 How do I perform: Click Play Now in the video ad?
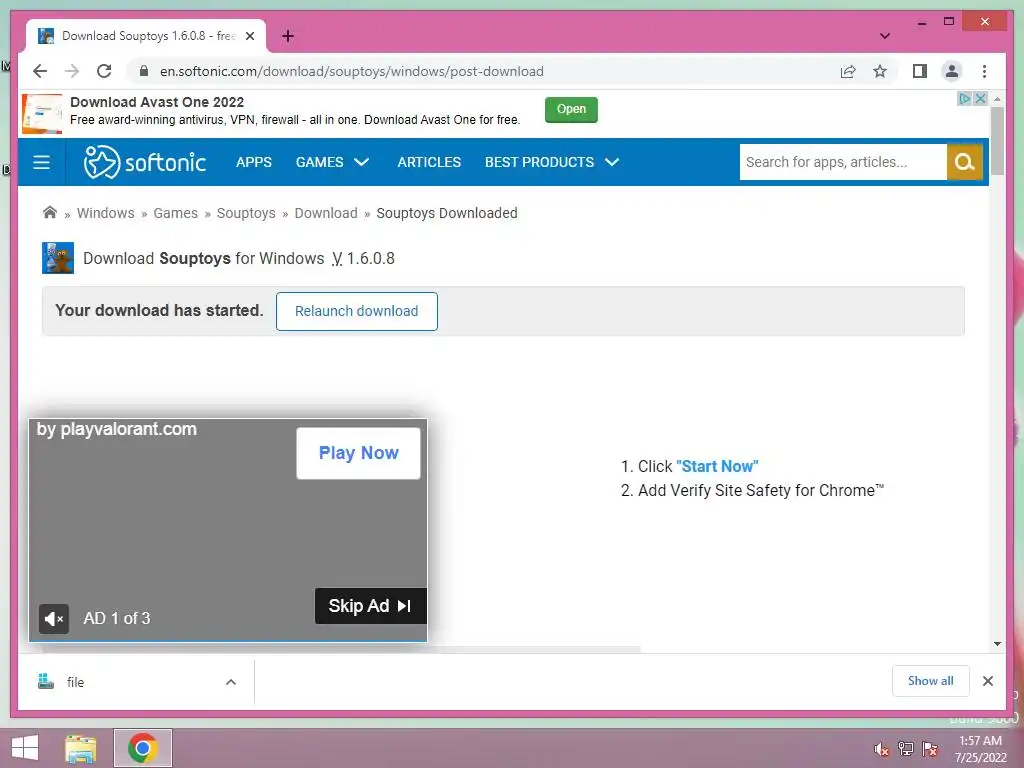[x=359, y=453]
